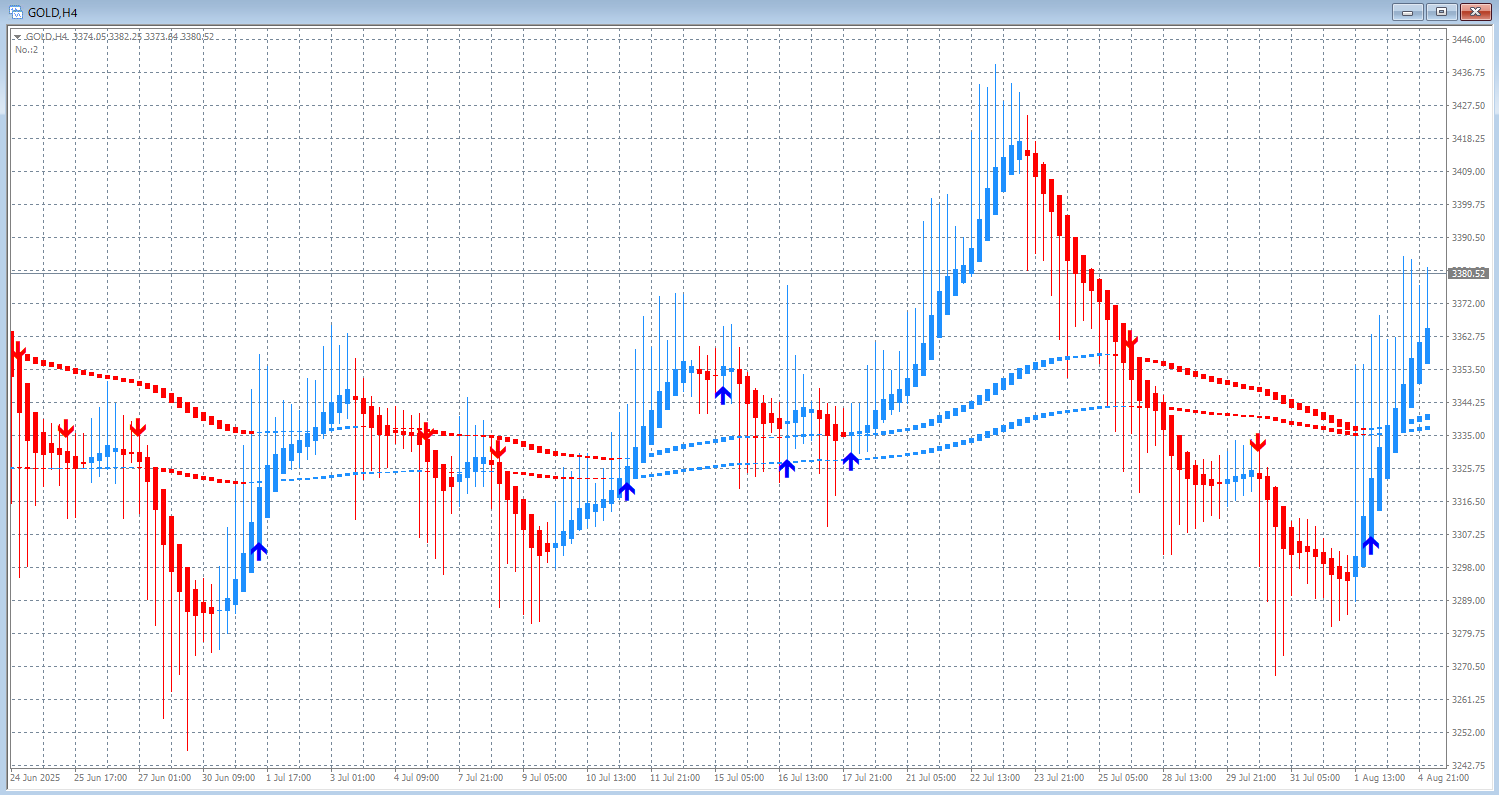Maximize the GOLD,H4 chart window
Screen dimensions: 1499x795
pyautogui.click(x=1442, y=12)
